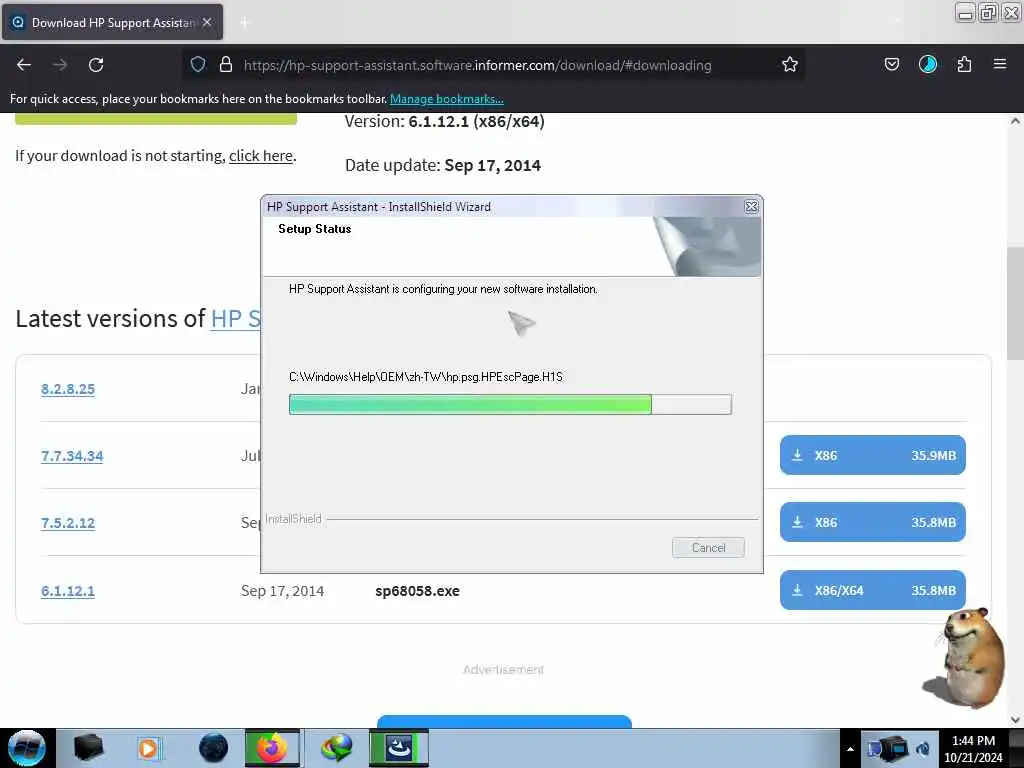Screen dimensions: 1024x768
Task: Open a new tab with plus button
Action: [244, 23]
